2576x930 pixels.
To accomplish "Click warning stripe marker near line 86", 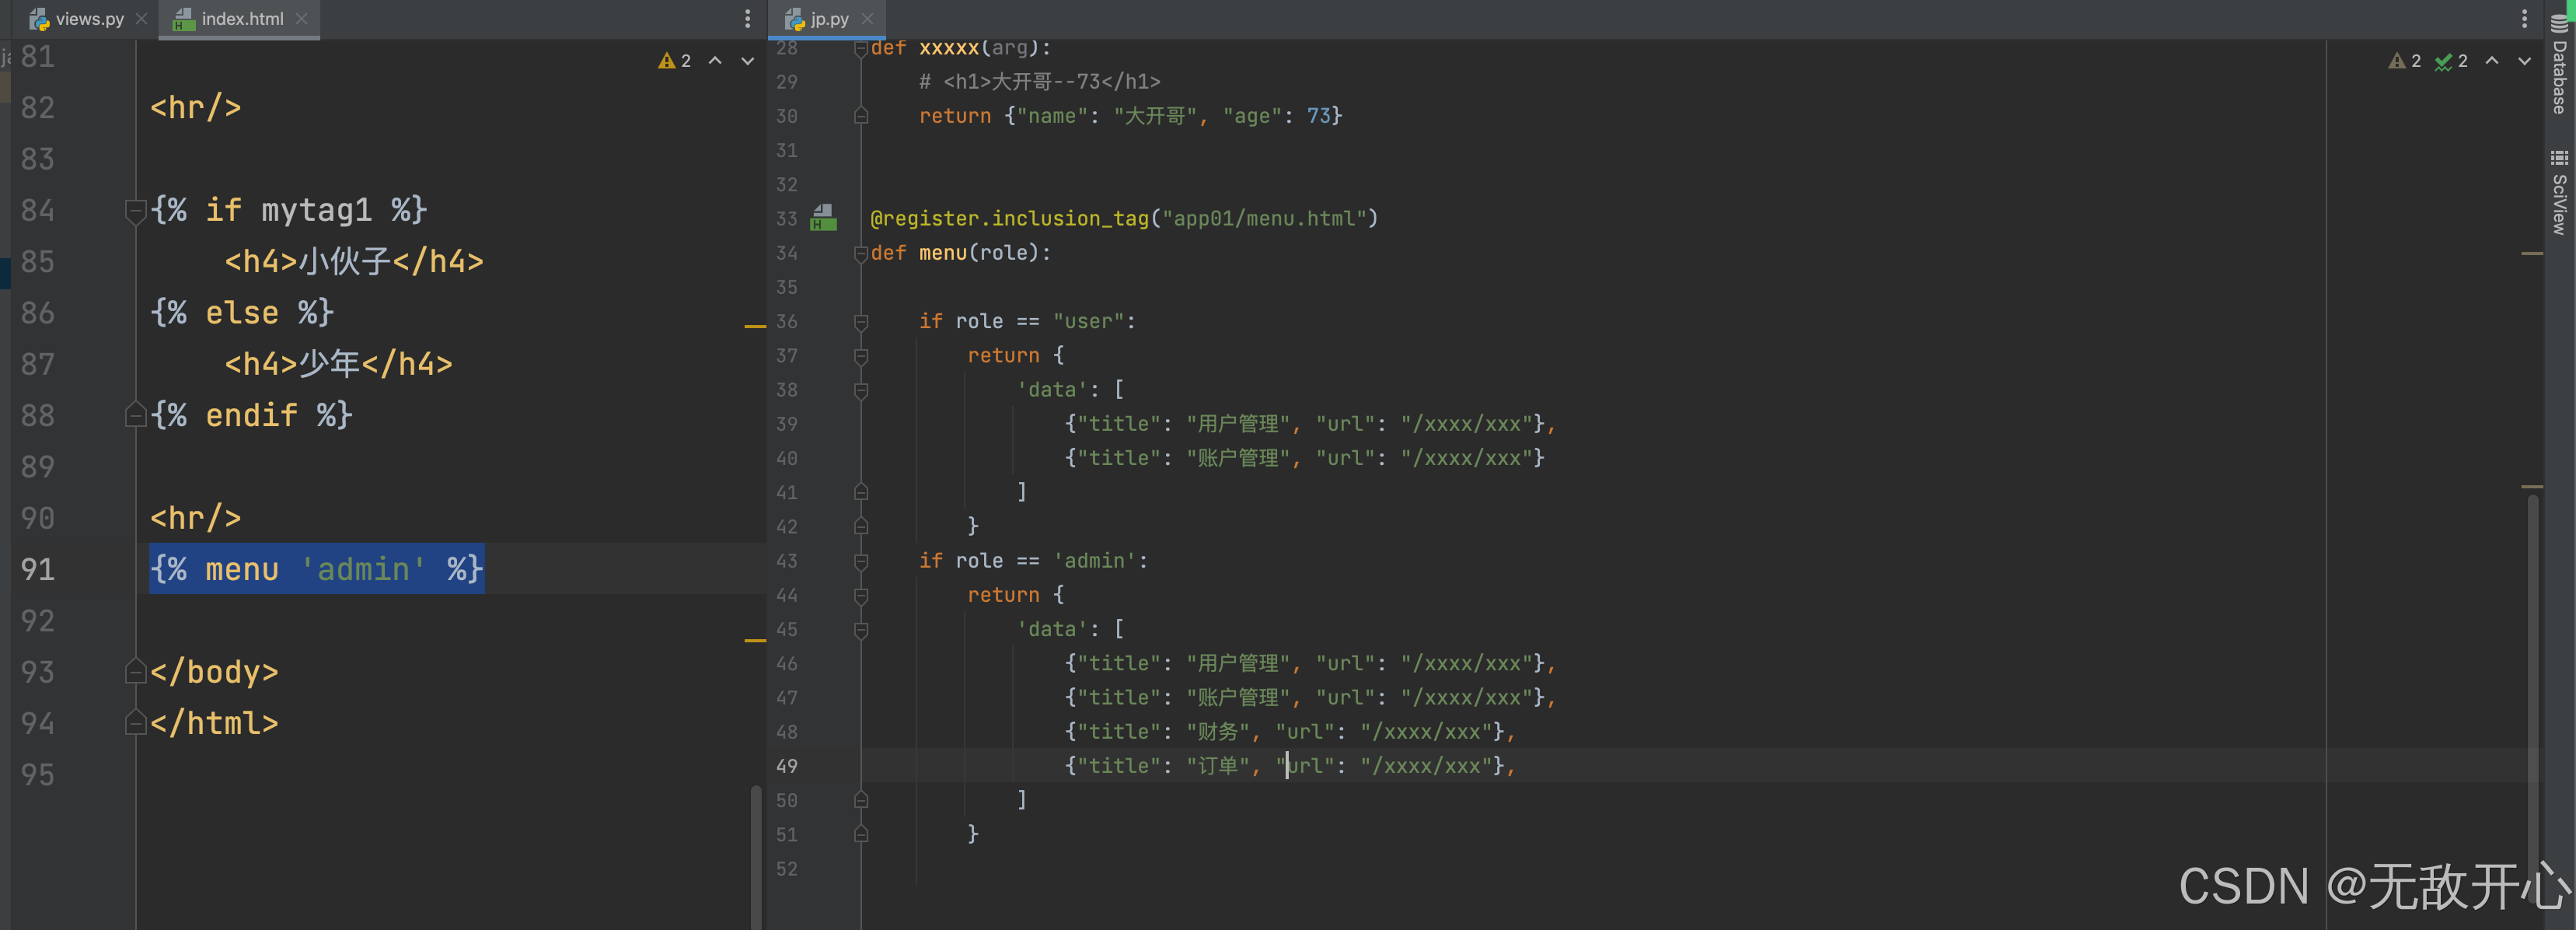I will (755, 326).
